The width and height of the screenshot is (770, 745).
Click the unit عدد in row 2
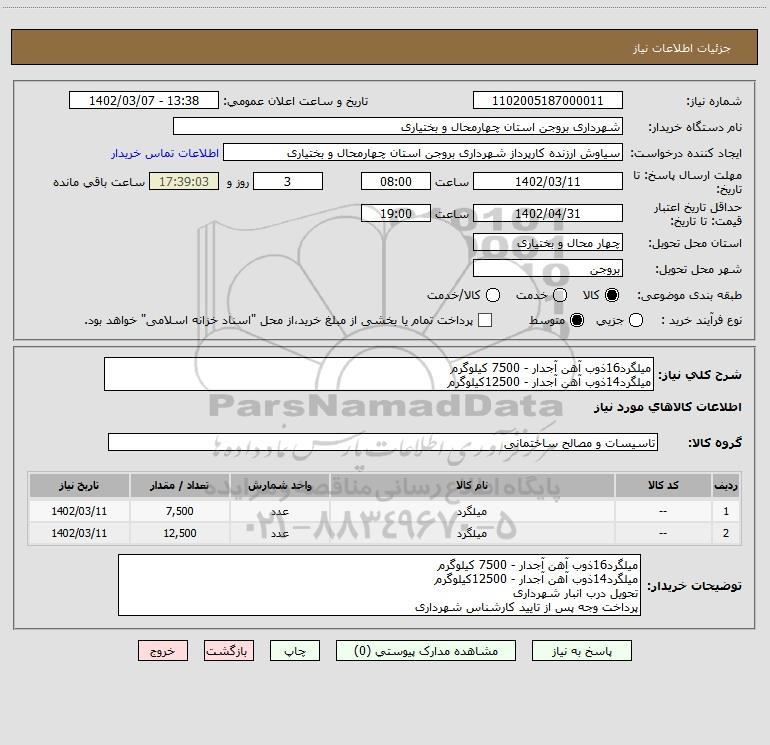pos(279,533)
